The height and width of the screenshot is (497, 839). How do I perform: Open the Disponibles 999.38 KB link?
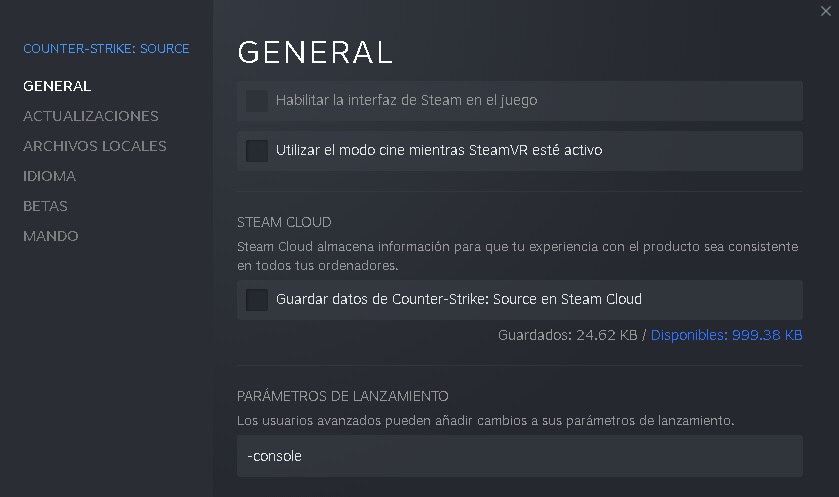coord(726,335)
